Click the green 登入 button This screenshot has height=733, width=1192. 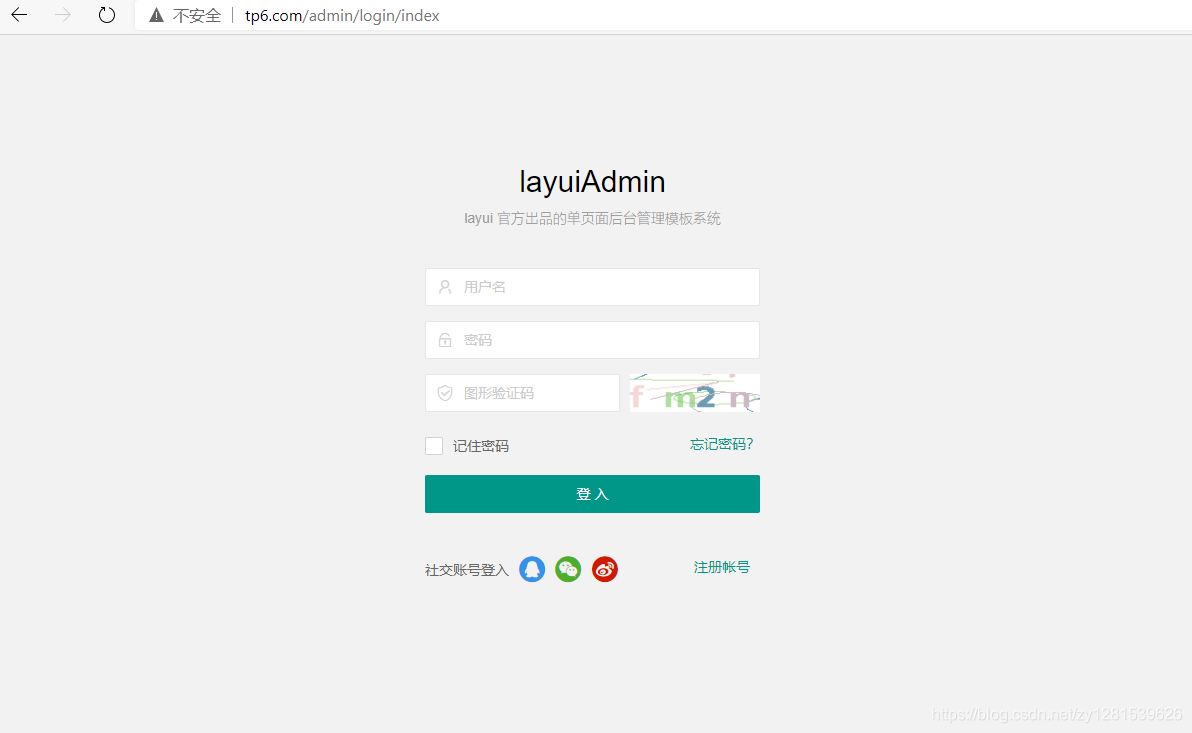click(x=592, y=494)
